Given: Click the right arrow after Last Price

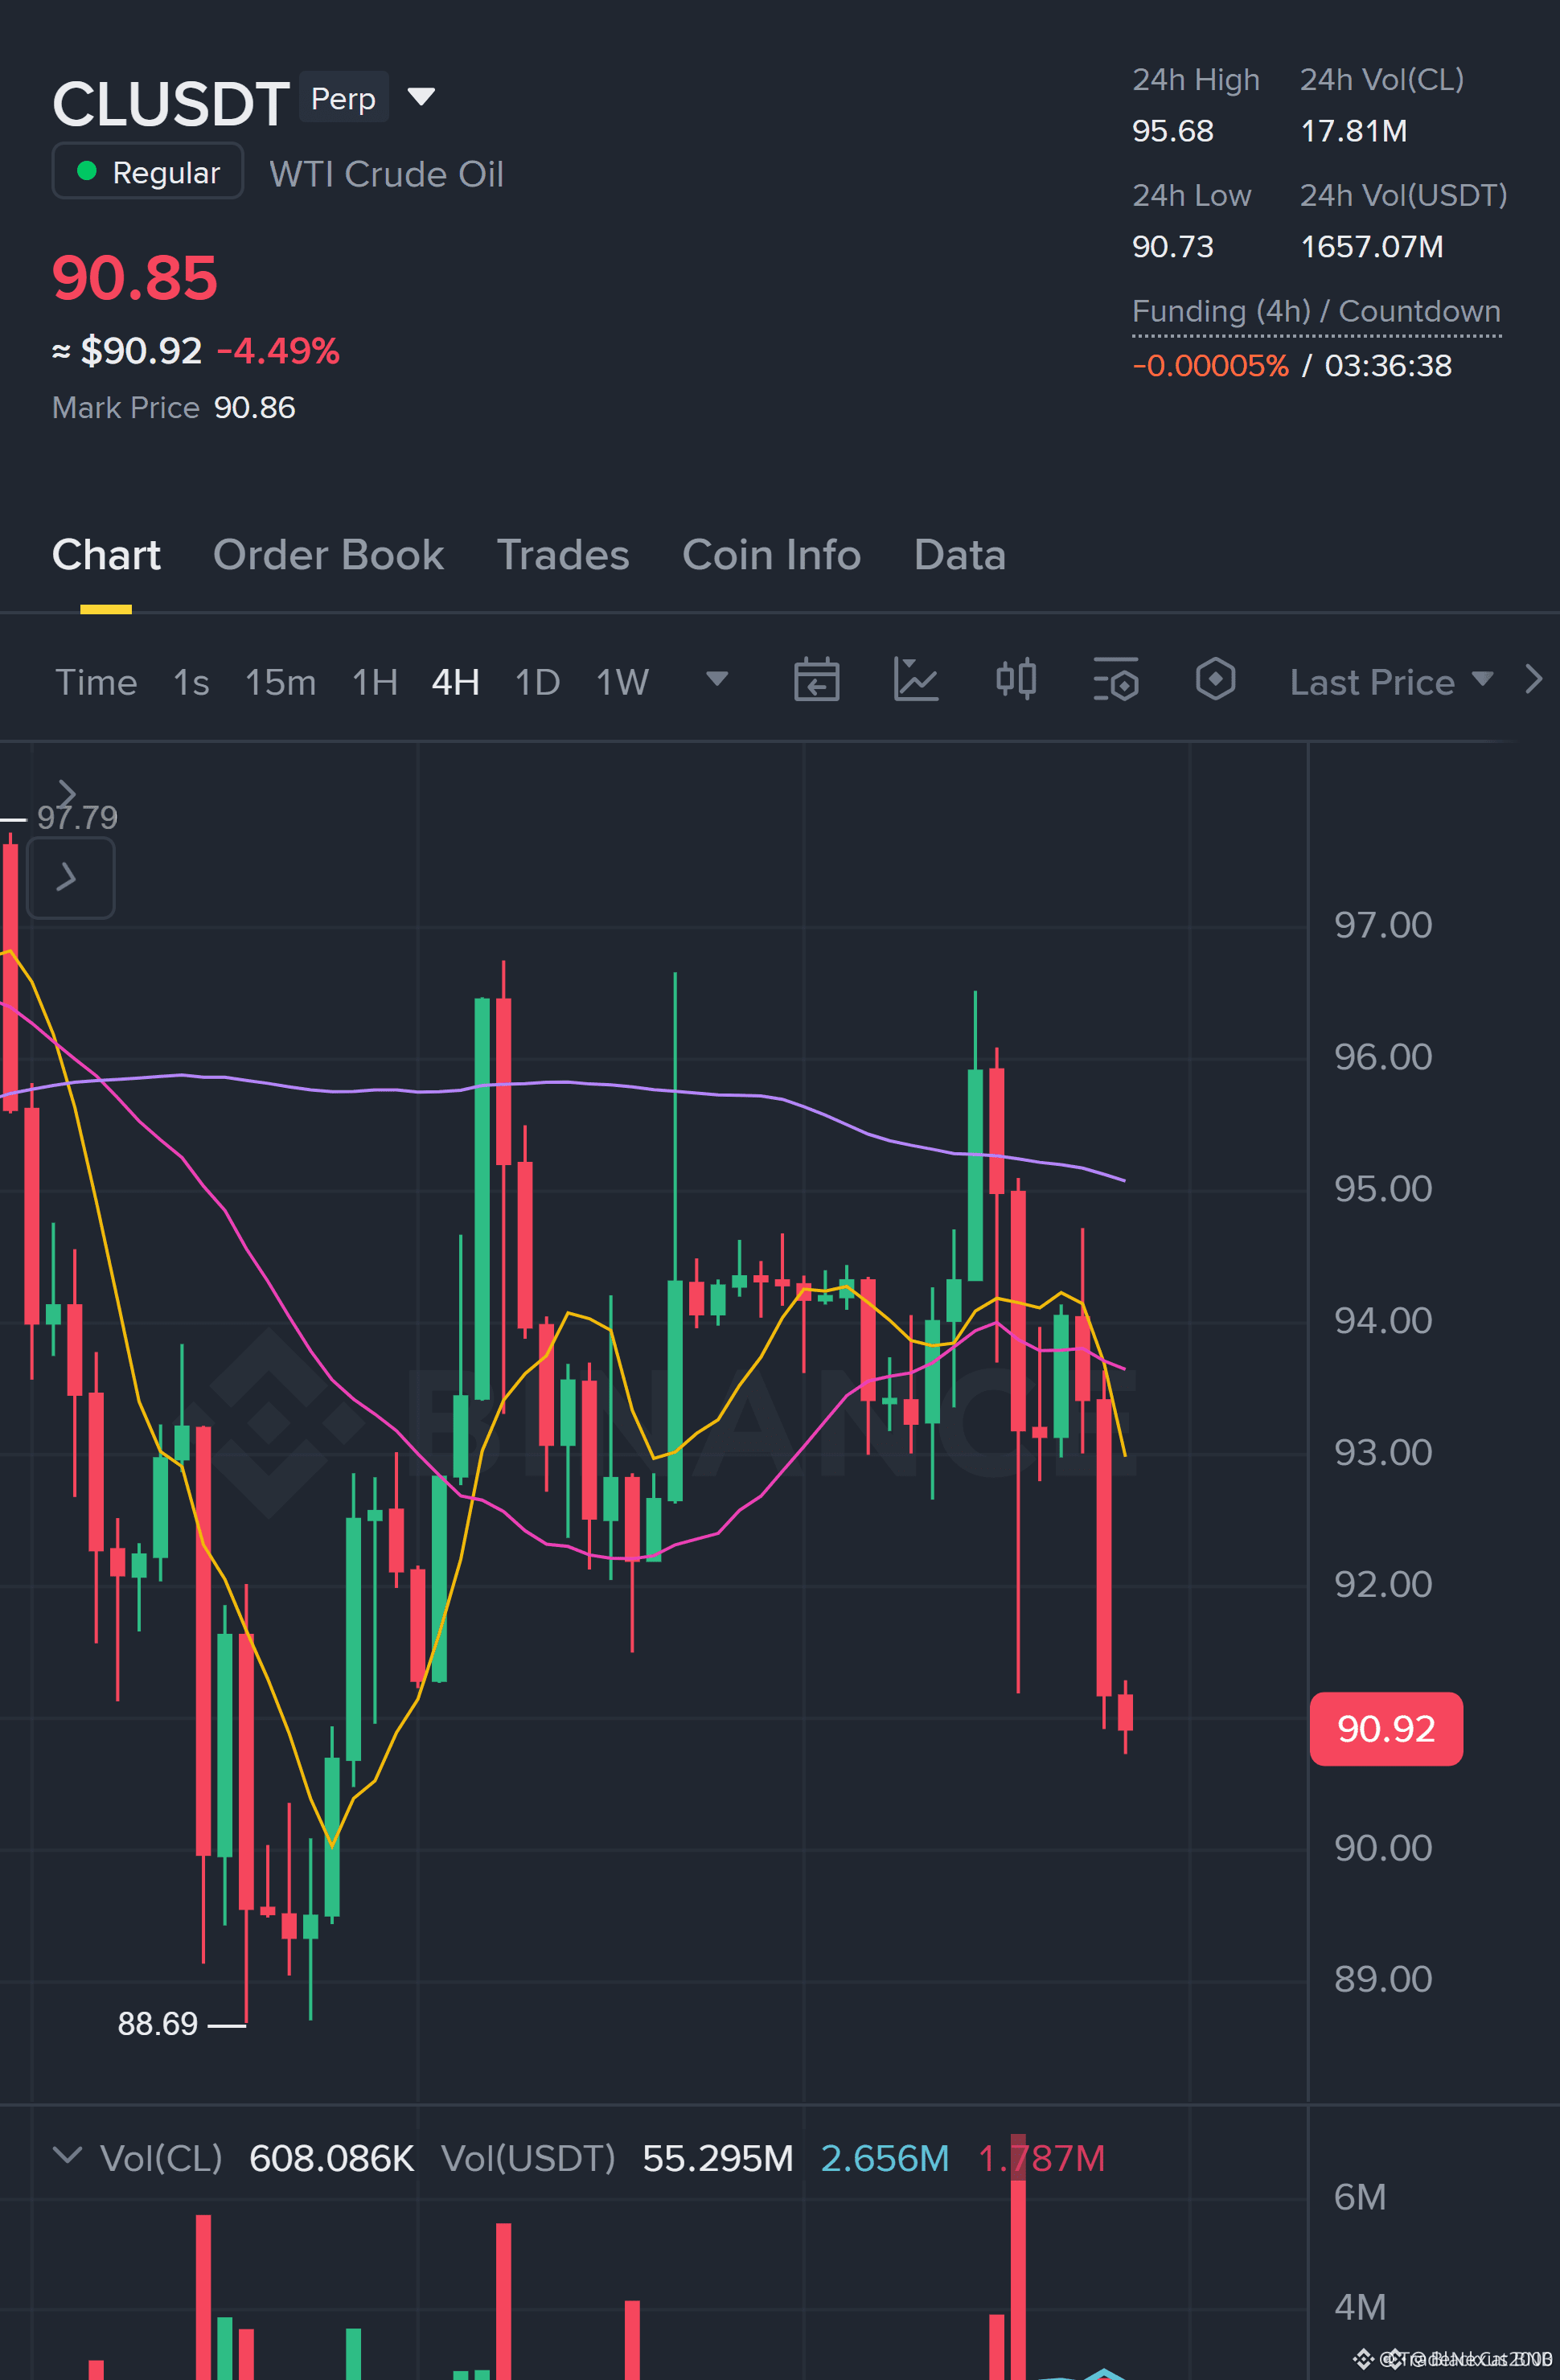Looking at the screenshot, I should [1533, 680].
